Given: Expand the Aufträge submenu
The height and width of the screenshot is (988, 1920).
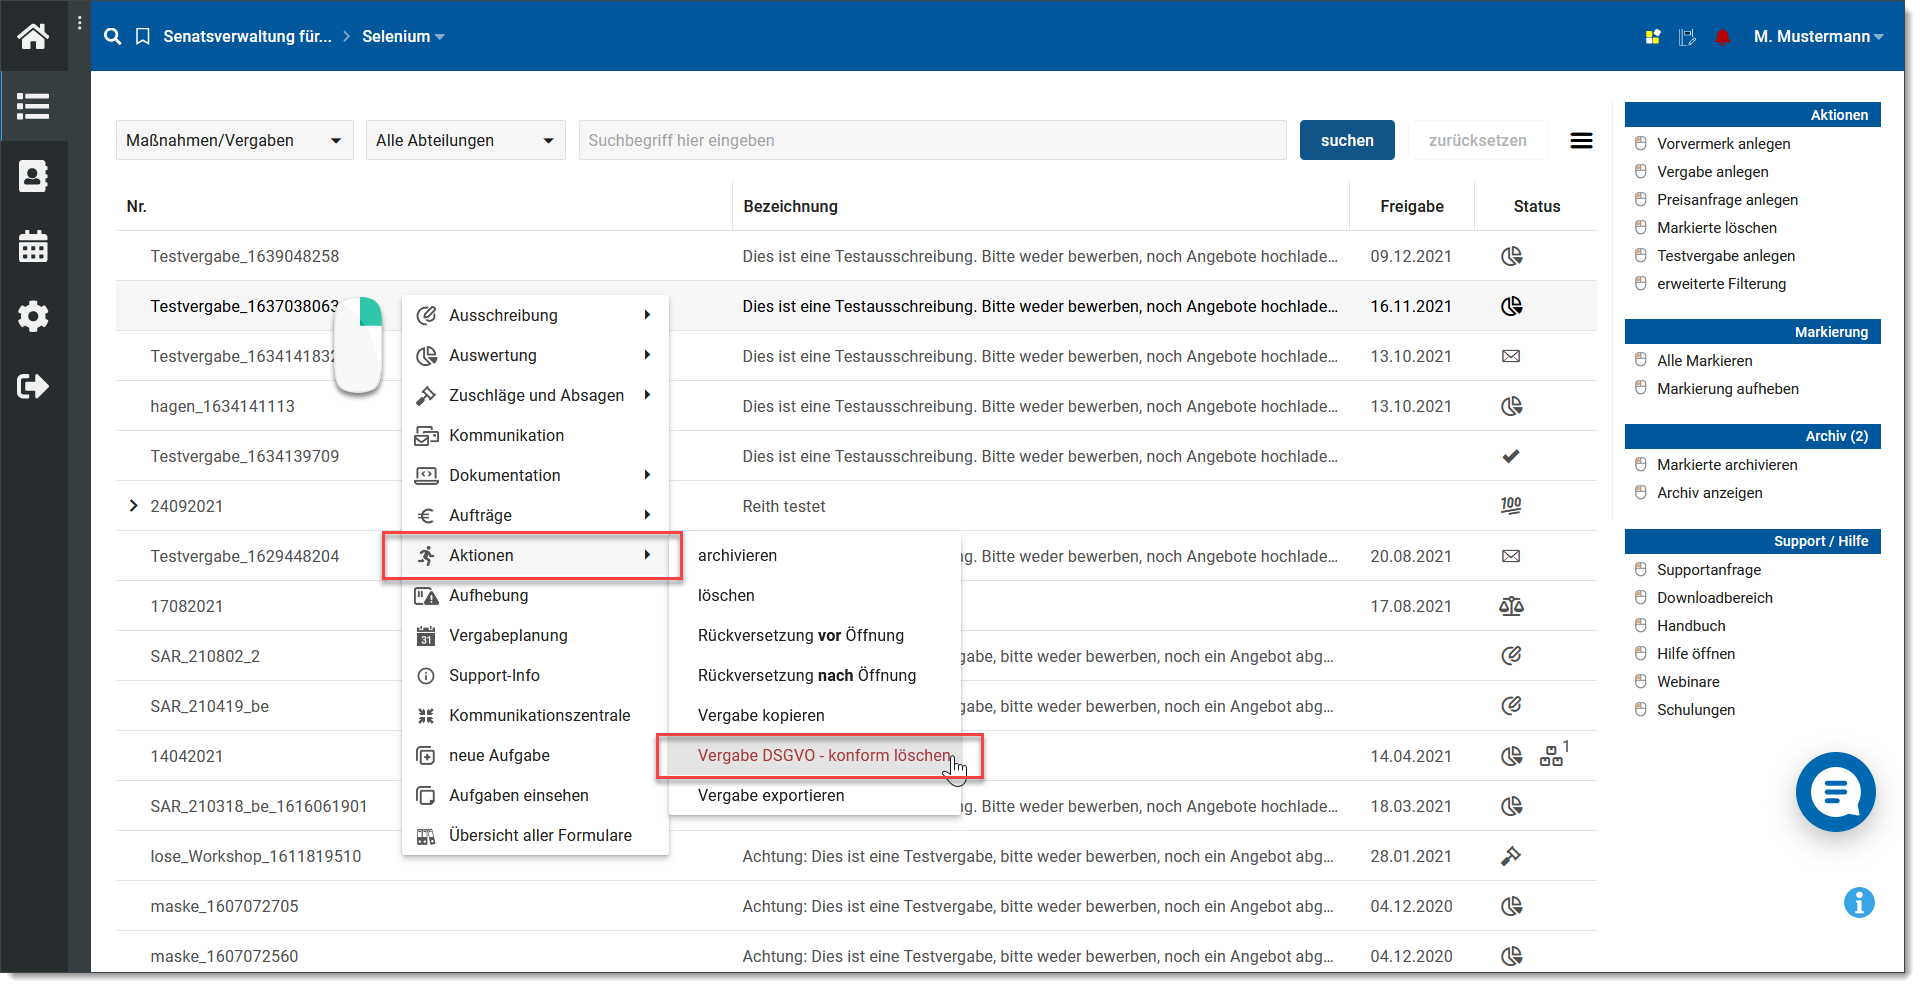Looking at the screenshot, I should coord(535,516).
